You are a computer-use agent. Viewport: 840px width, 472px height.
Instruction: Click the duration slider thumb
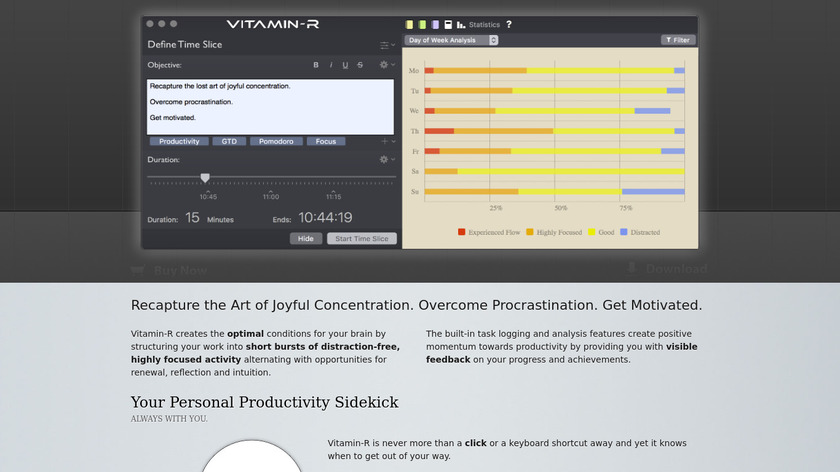pyautogui.click(x=205, y=177)
